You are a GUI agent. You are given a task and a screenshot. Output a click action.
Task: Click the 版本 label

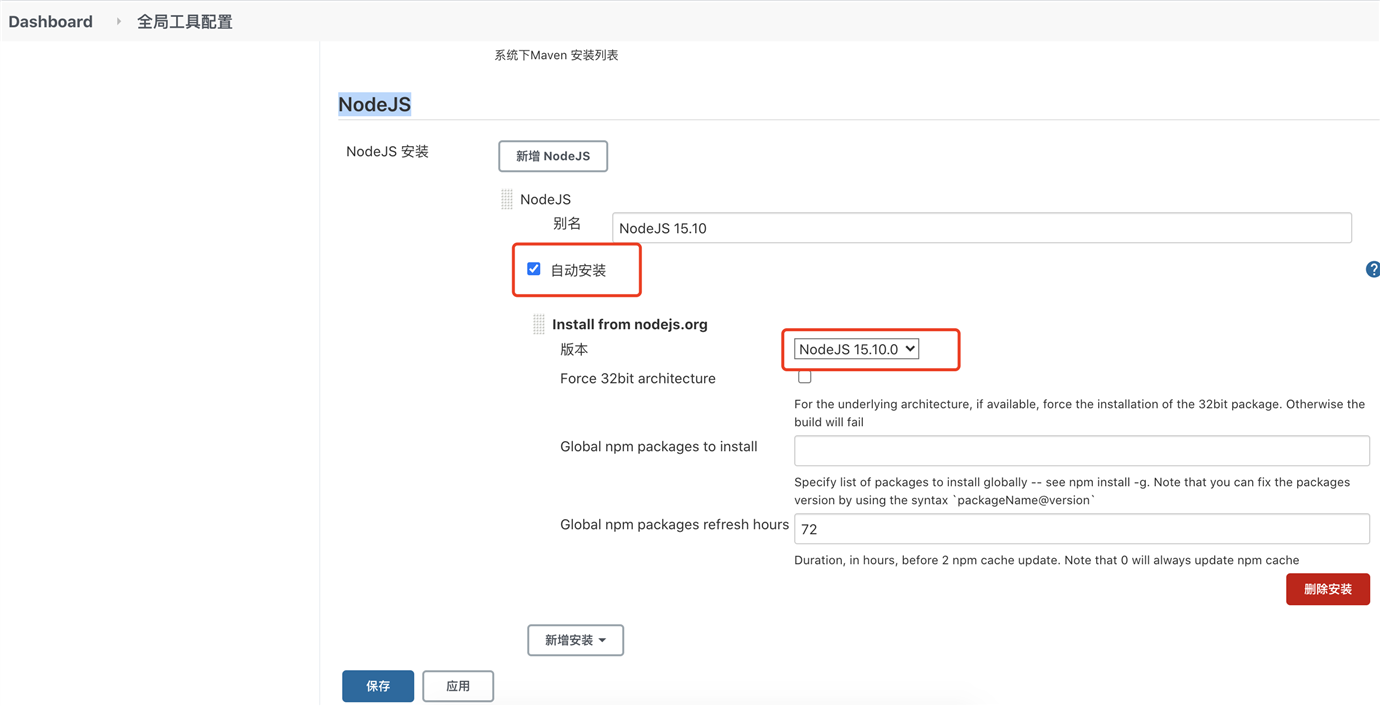click(574, 349)
